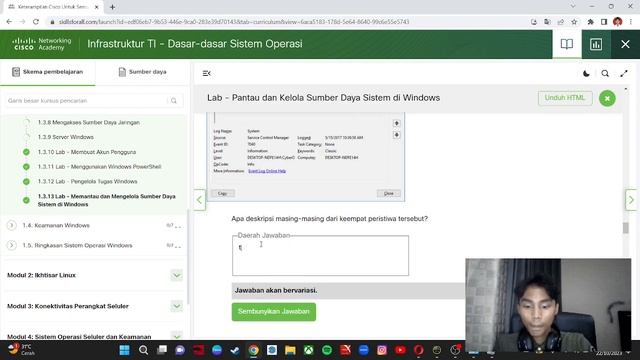Toggle dark mode with the moon icon
This screenshot has width=640, height=360.
tap(586, 73)
